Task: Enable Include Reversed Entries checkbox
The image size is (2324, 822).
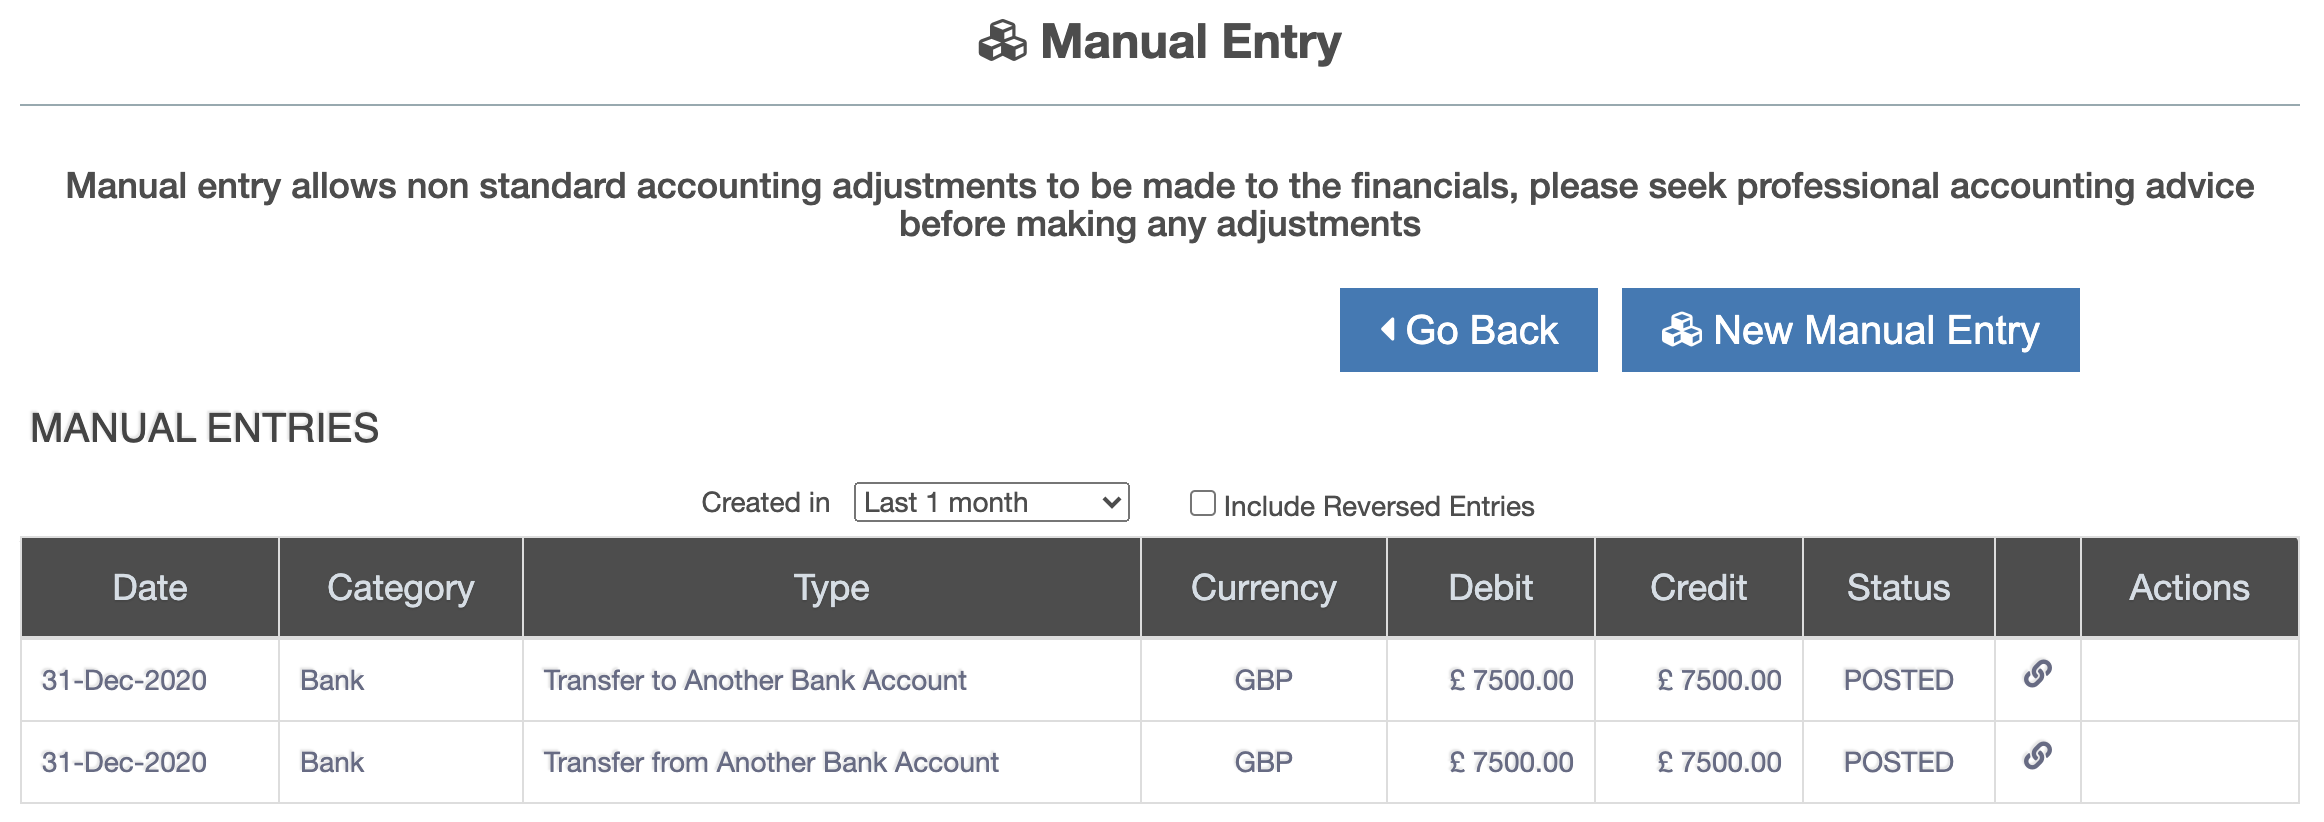Action: coord(1203,503)
